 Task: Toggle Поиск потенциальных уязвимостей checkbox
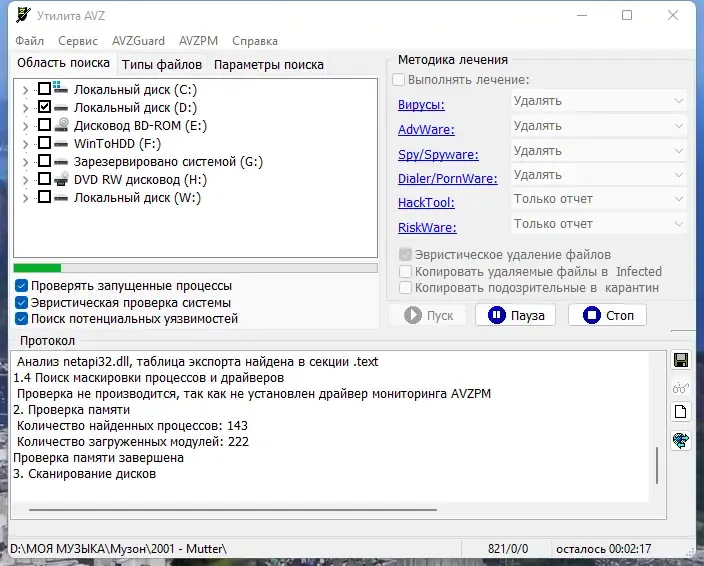[x=21, y=319]
